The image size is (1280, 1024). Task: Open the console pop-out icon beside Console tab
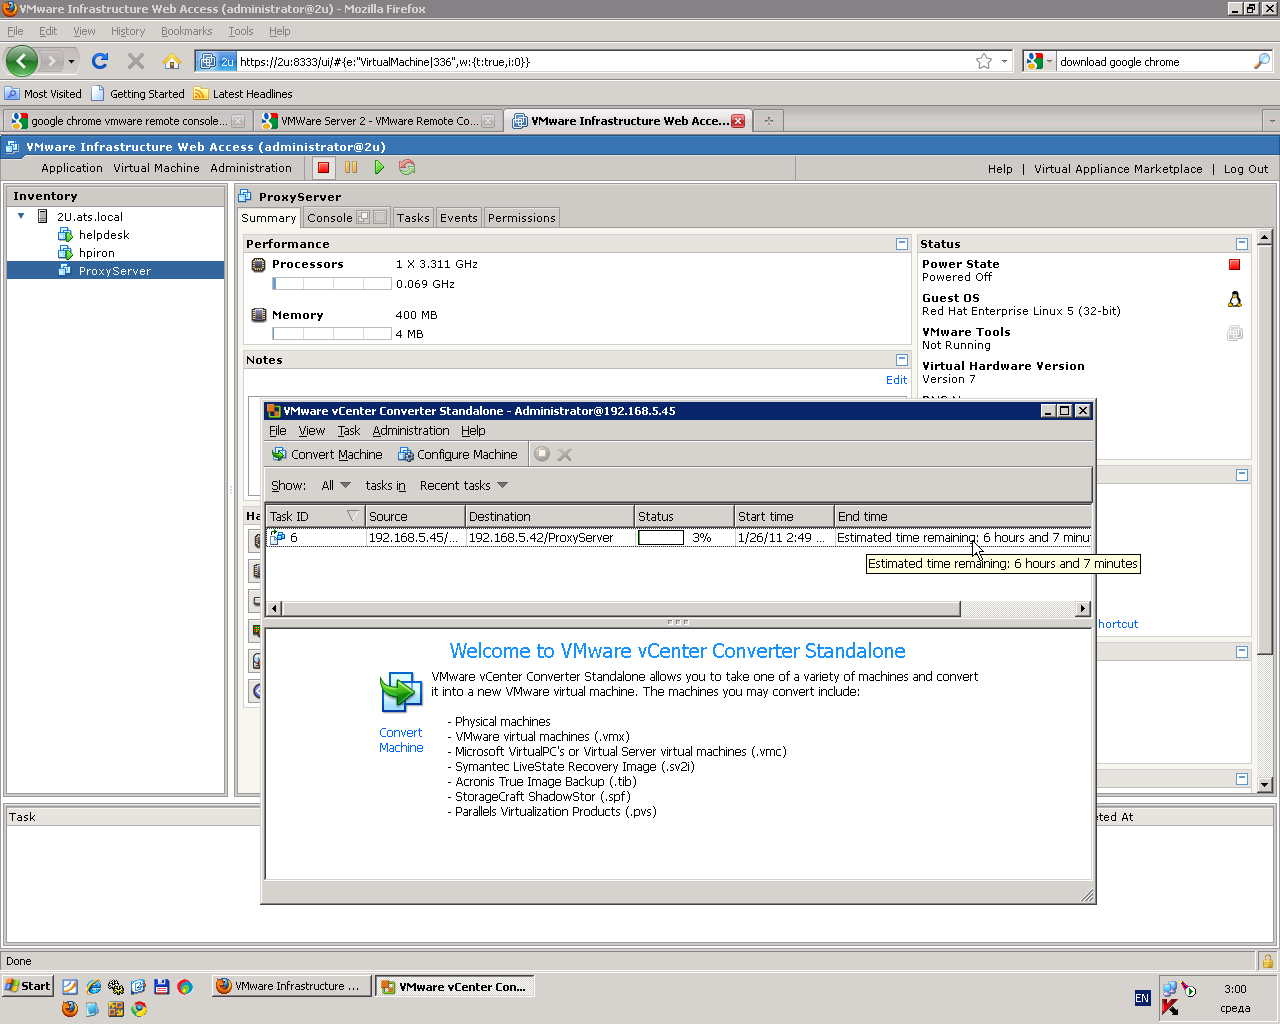click(x=363, y=217)
